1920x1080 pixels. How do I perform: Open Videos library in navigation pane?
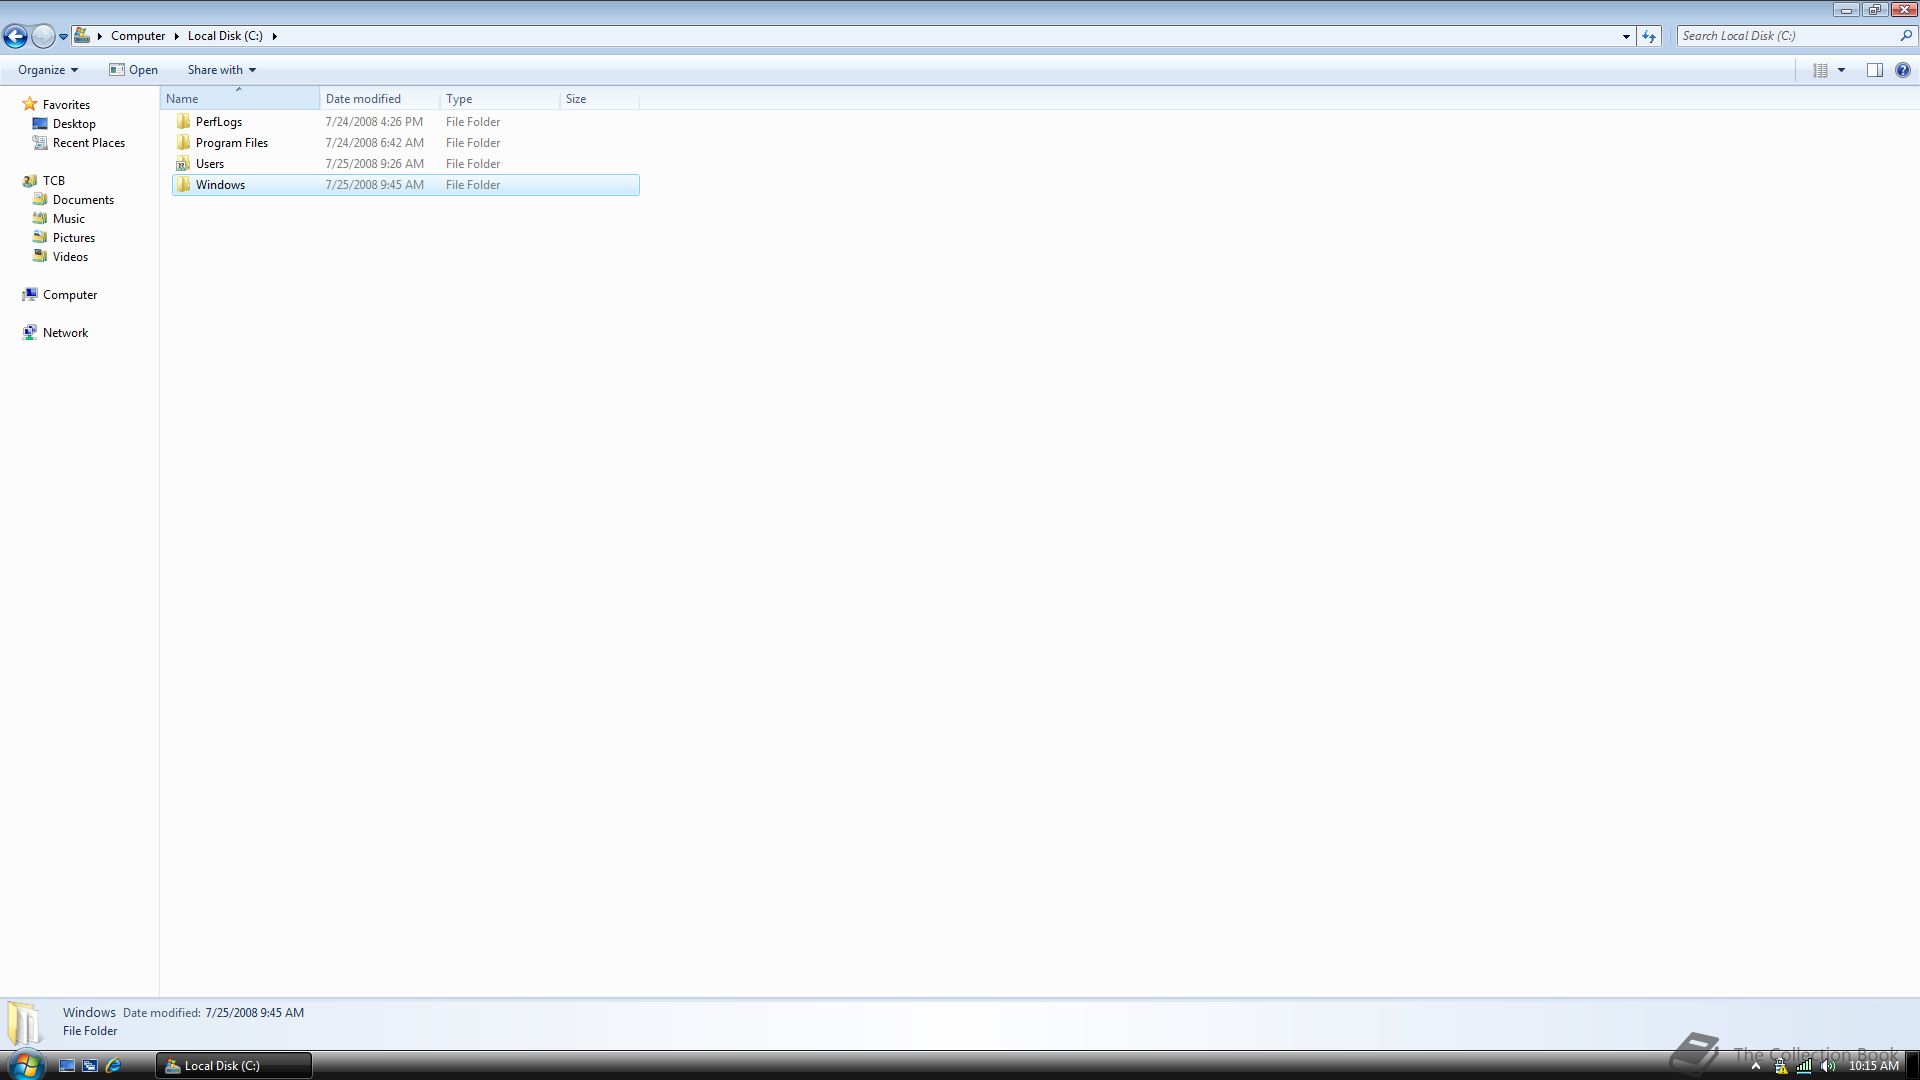click(60, 257)
